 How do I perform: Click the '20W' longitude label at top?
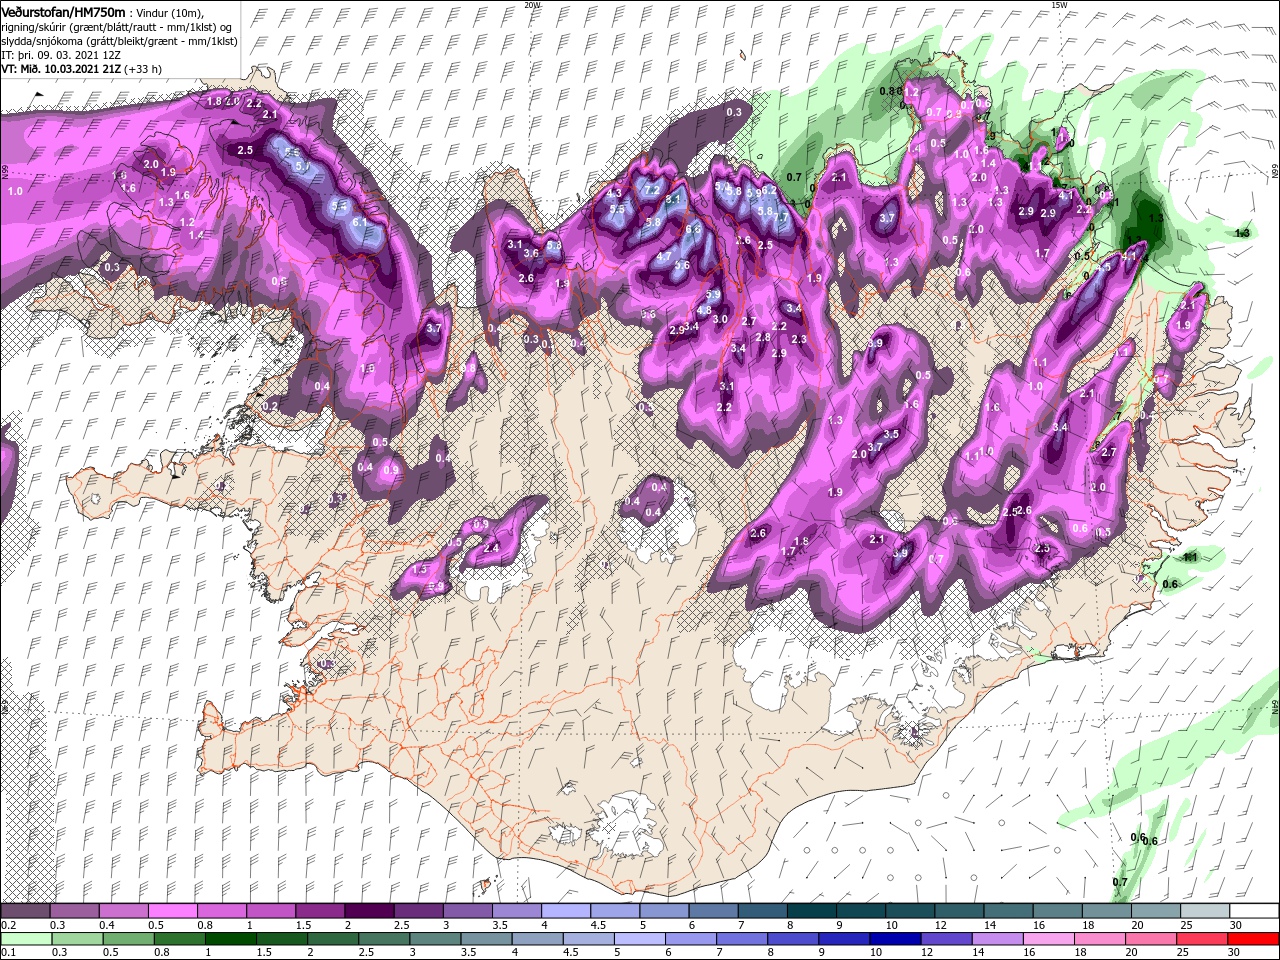coord(532,5)
